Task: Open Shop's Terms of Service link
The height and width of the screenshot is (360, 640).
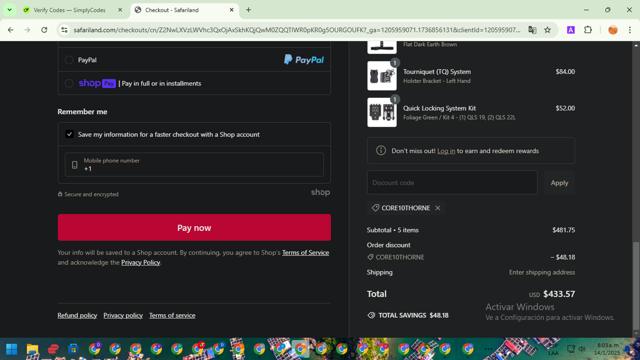Action: [x=305, y=253]
